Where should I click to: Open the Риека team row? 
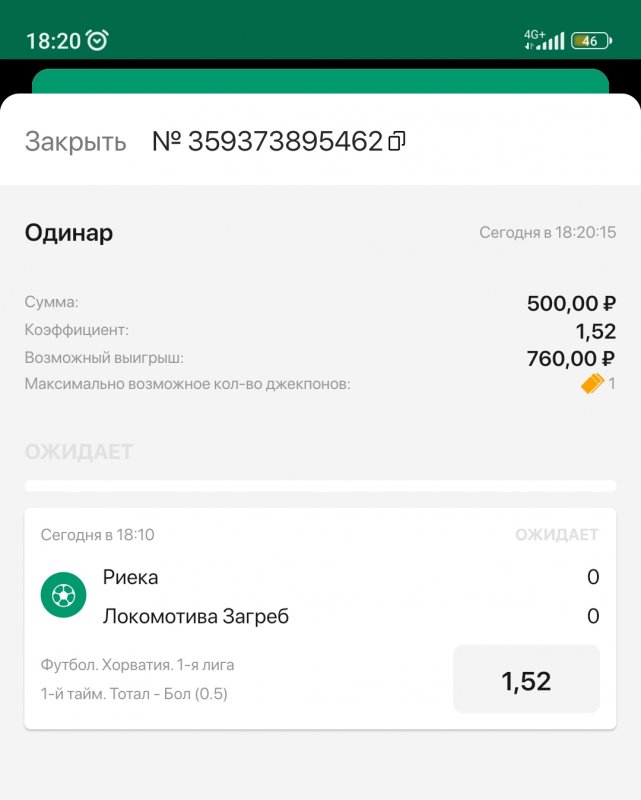click(x=131, y=577)
